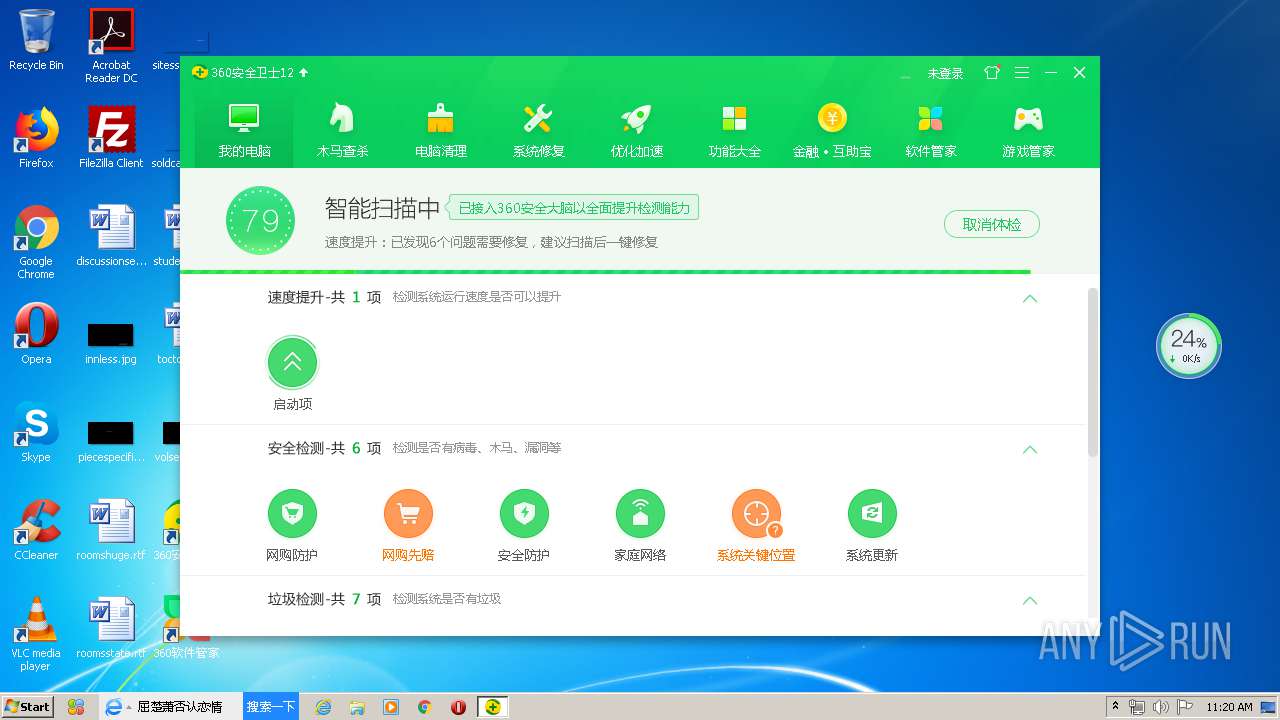The image size is (1280, 720).
Task: Open Chrome from the taskbar
Action: 424,707
